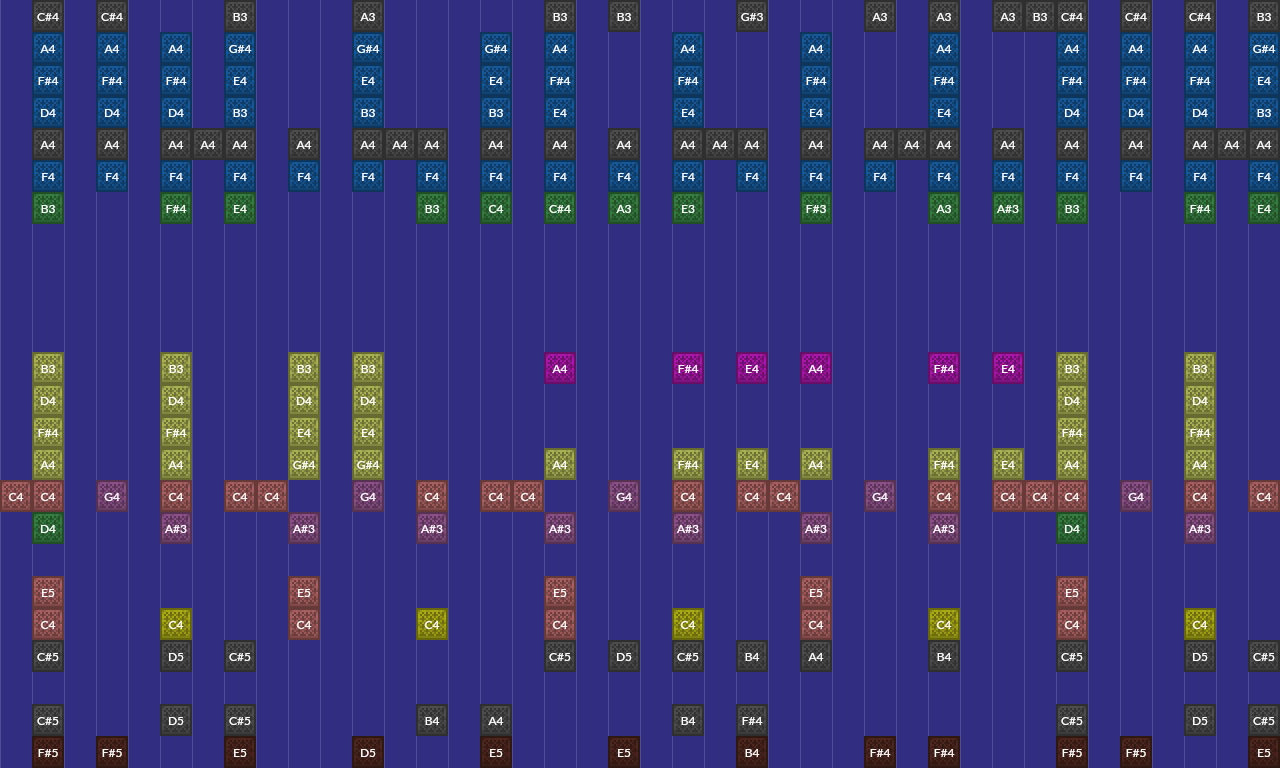Select the olive G#4 note
1280x768 pixels.
click(304, 465)
